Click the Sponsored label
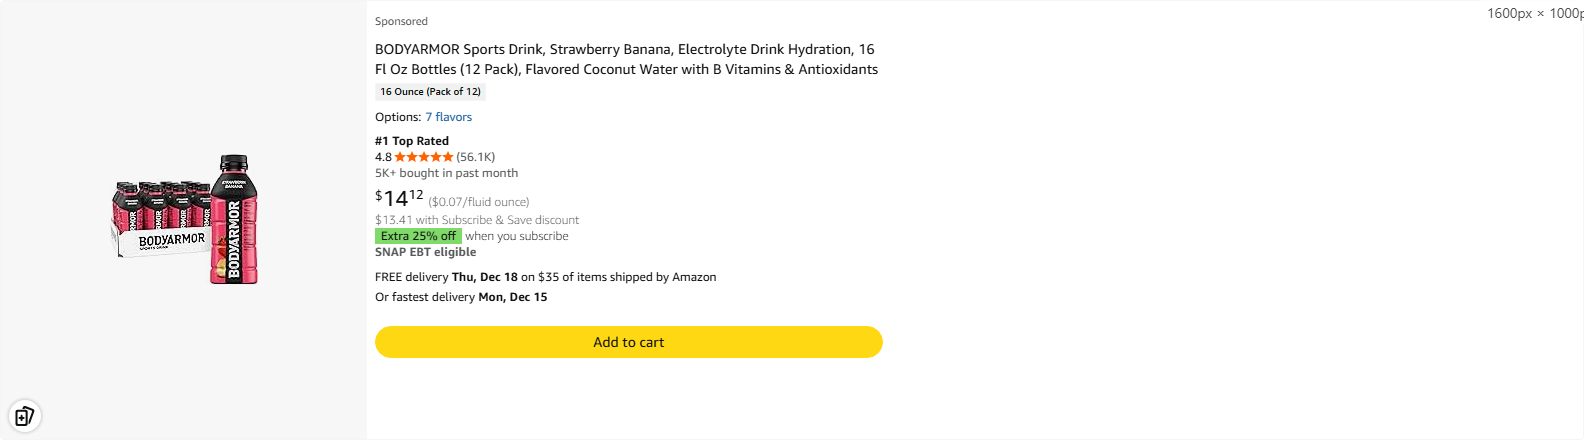Screen dimensions: 1584x440 click(x=401, y=21)
